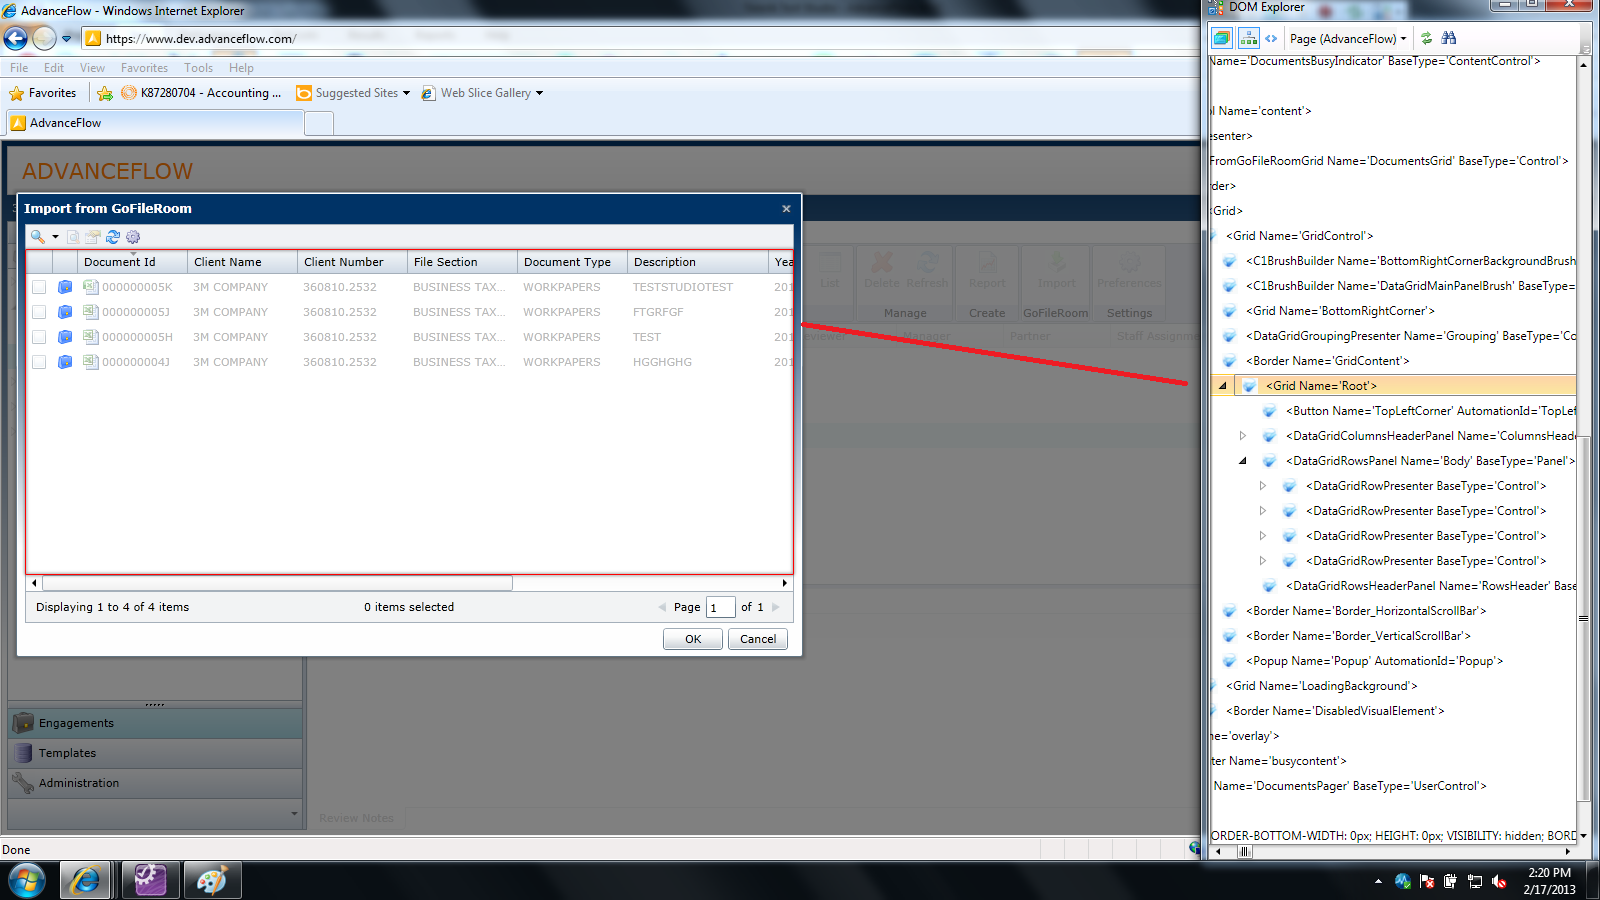Toggle the tree hierarchy view in DOM Explorer
Image resolution: width=1600 pixels, height=900 pixels.
(x=1248, y=39)
